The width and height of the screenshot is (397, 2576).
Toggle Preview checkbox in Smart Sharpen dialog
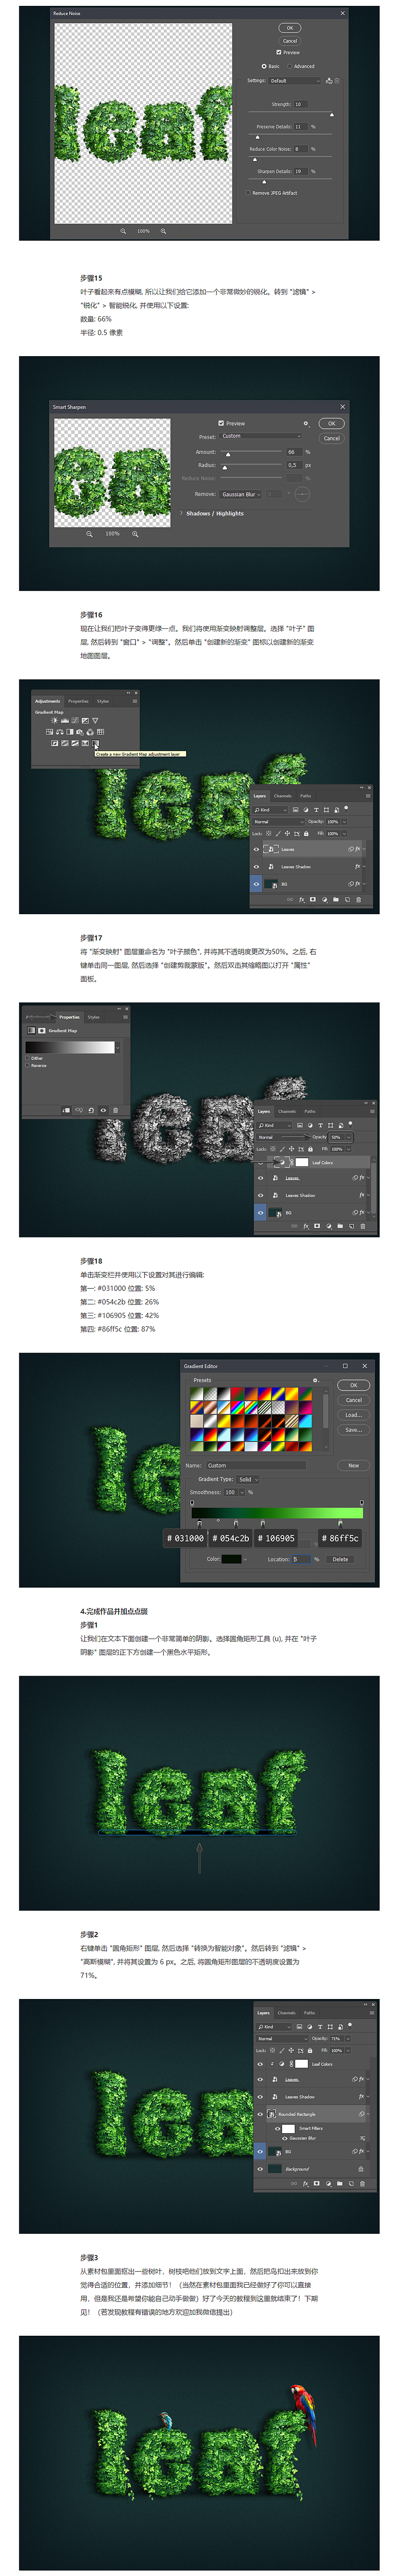[x=222, y=423]
